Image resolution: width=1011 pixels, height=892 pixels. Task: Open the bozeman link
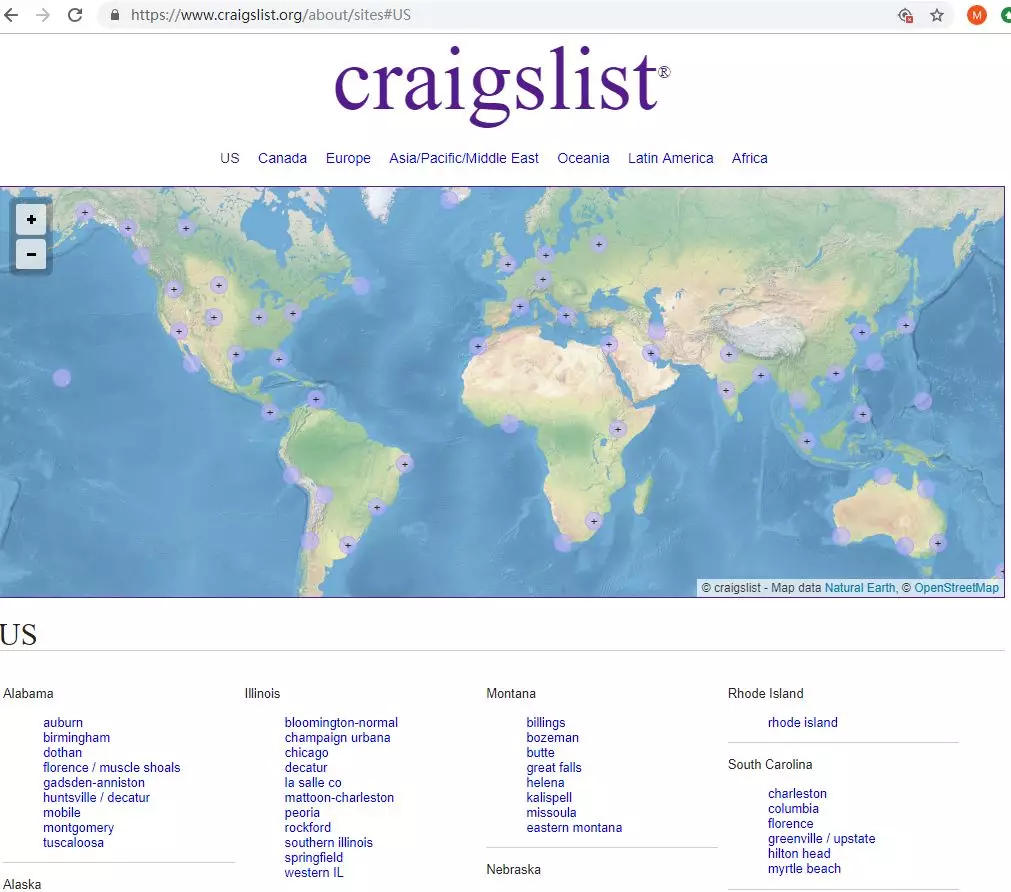(553, 737)
